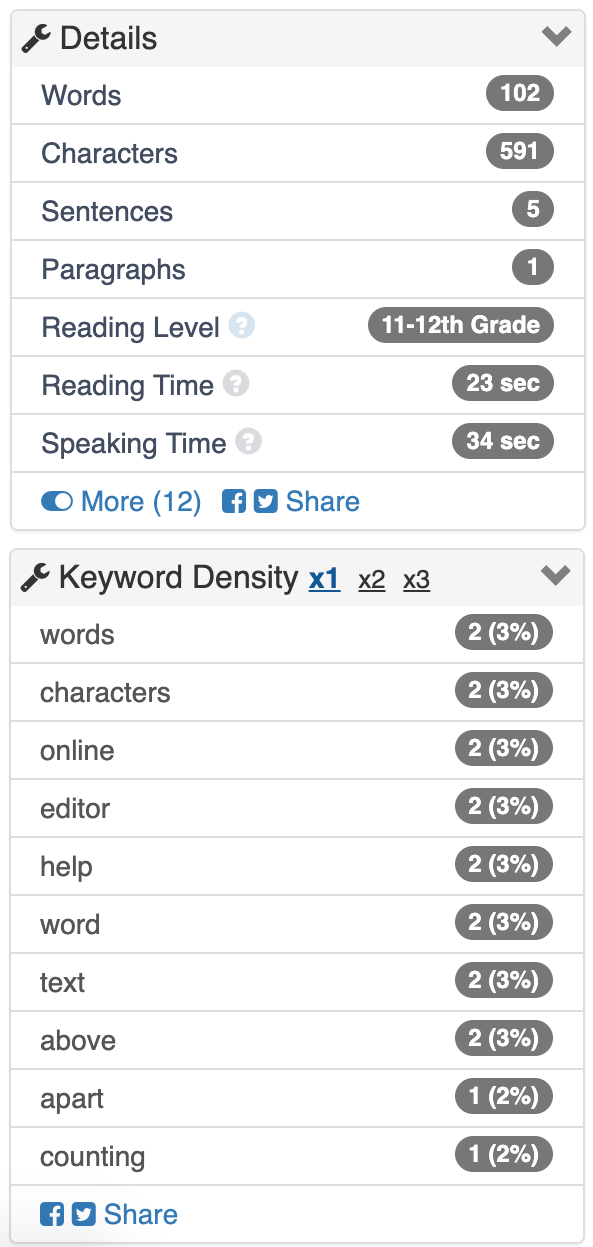593x1247 pixels.
Task: Select the x1 keyword density tab
Action: pyautogui.click(x=324, y=579)
